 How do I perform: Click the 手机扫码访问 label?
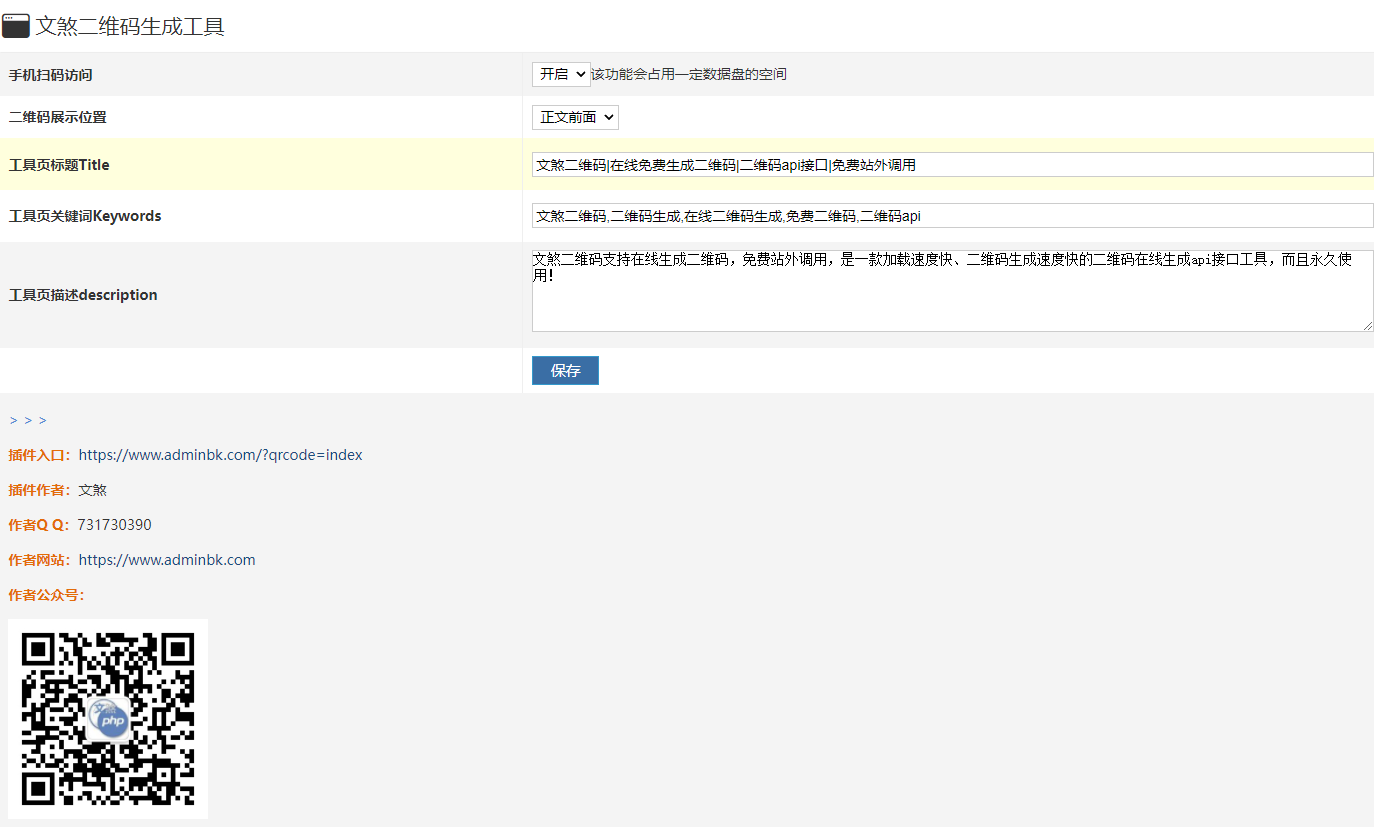pyautogui.click(x=50, y=75)
